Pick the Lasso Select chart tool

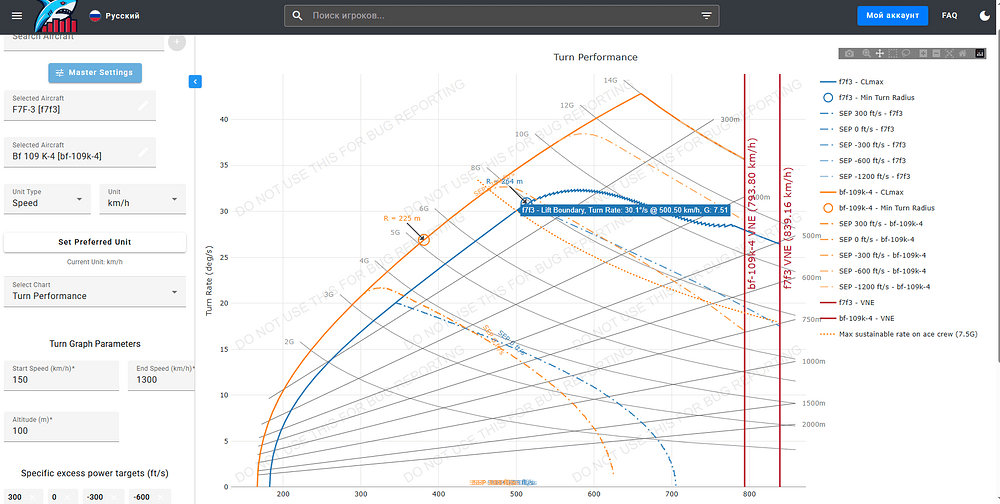906,53
